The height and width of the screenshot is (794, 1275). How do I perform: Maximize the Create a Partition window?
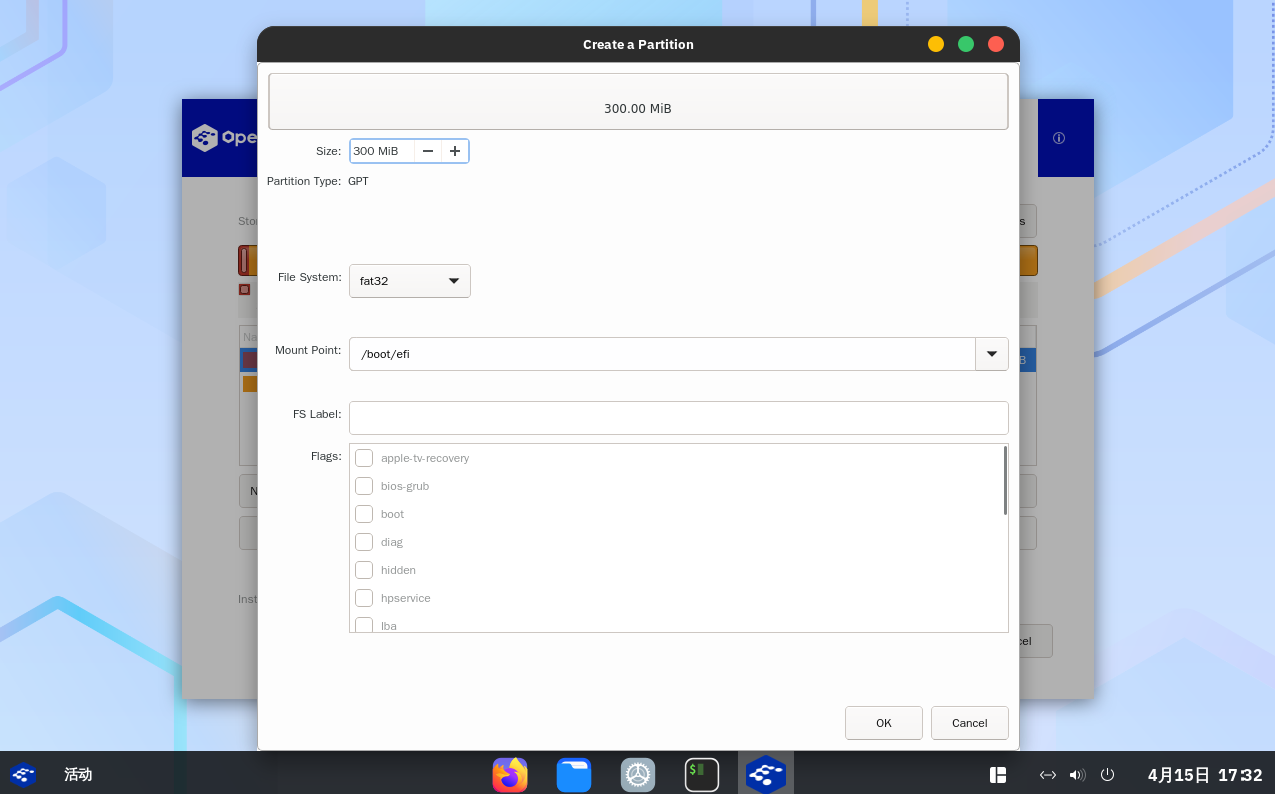coord(966,44)
